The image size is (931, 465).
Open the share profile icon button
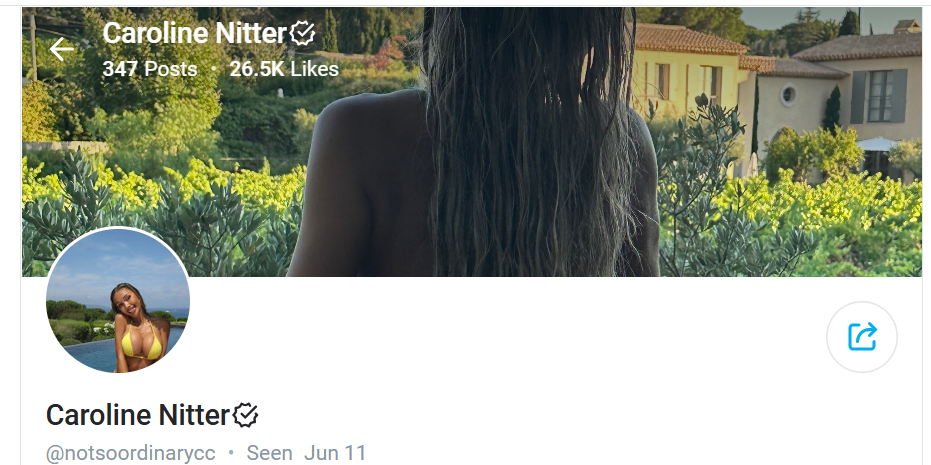862,337
